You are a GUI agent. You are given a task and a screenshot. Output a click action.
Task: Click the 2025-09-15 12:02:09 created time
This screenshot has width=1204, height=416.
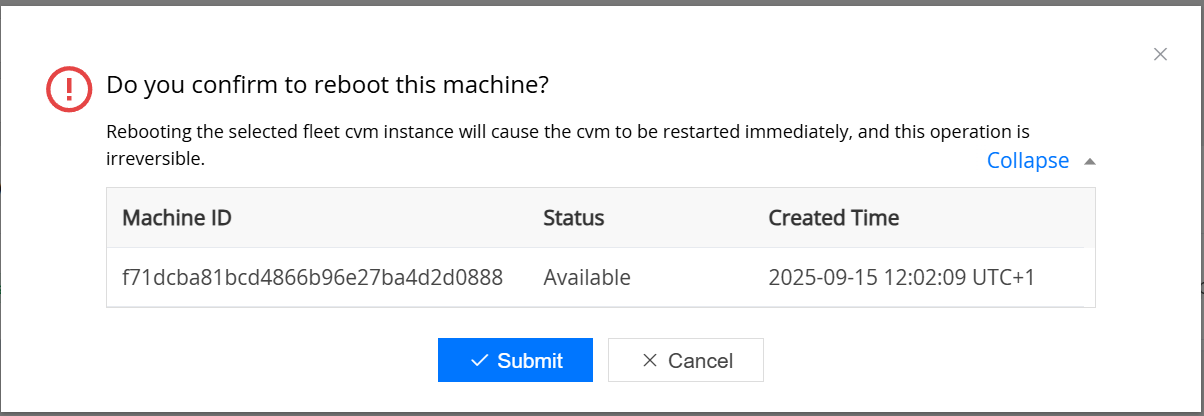tap(872, 277)
